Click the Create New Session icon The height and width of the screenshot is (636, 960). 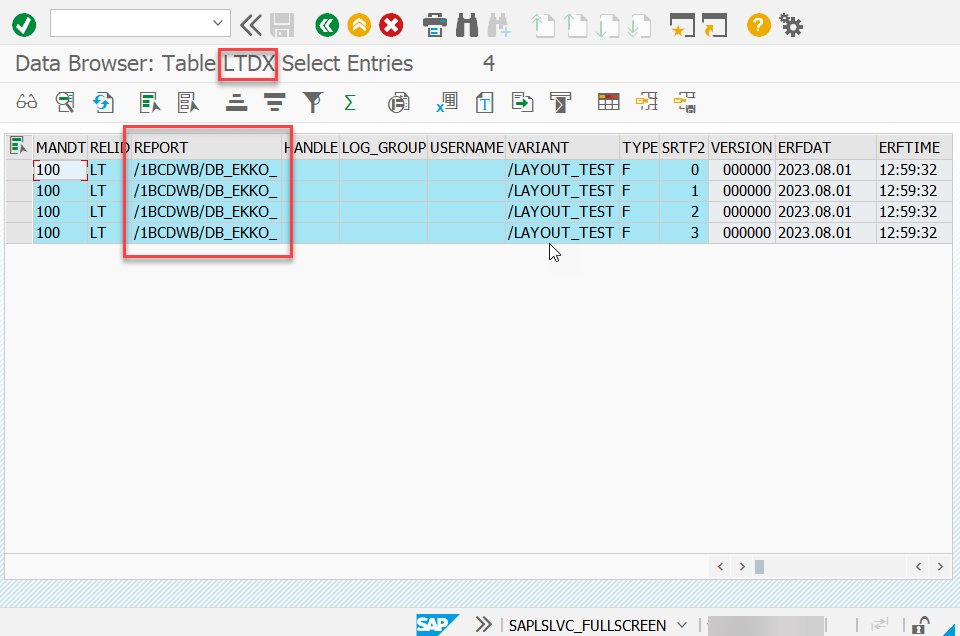(x=682, y=25)
